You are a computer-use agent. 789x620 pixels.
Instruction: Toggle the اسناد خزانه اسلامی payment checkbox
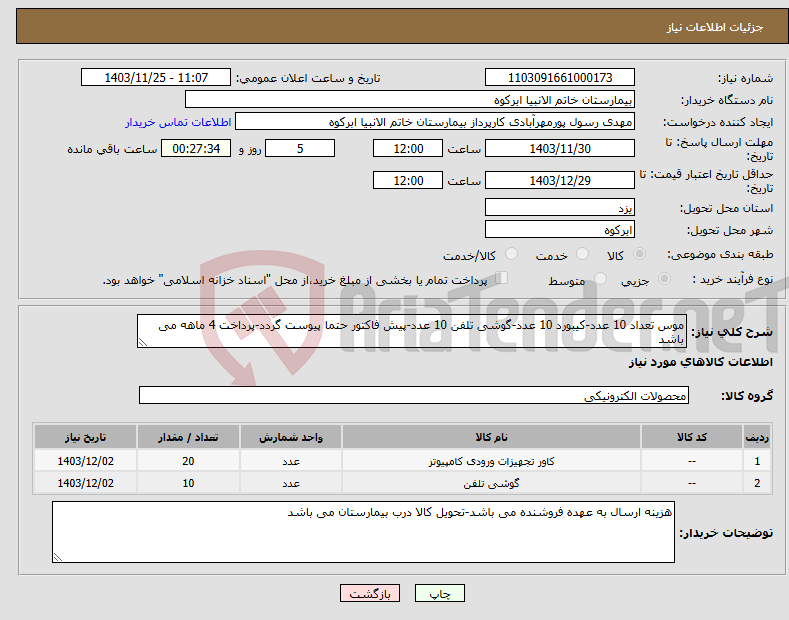502,277
